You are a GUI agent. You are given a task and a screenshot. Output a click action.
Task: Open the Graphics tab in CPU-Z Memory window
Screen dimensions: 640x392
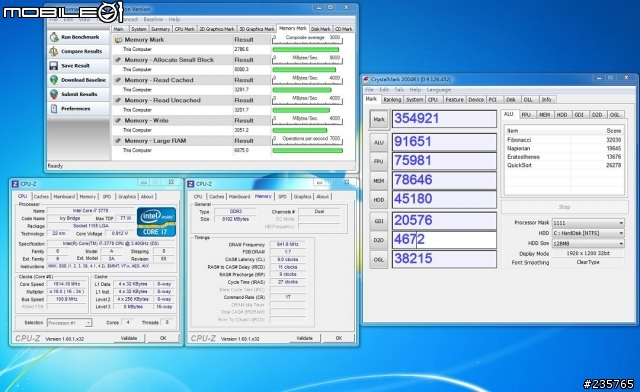302,196
